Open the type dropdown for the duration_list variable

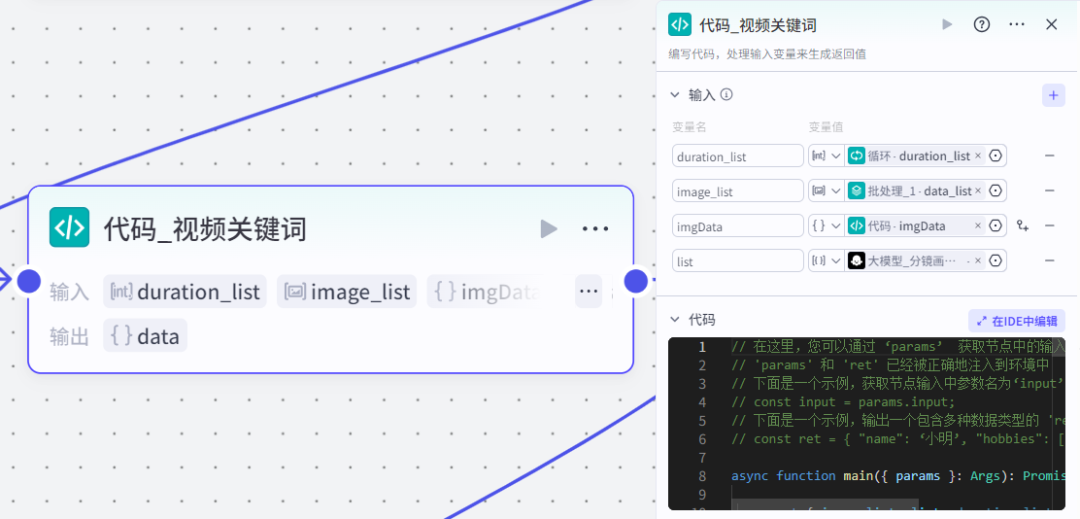[x=827, y=156]
